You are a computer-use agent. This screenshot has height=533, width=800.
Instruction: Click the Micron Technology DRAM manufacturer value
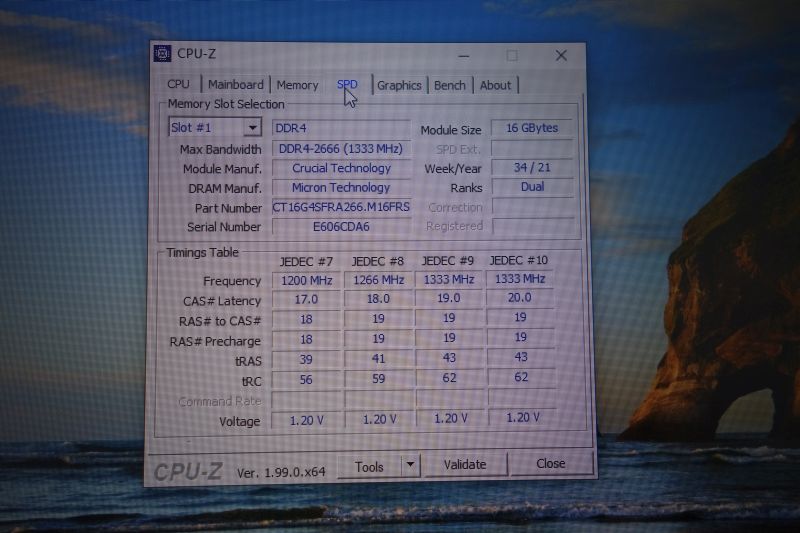(341, 187)
